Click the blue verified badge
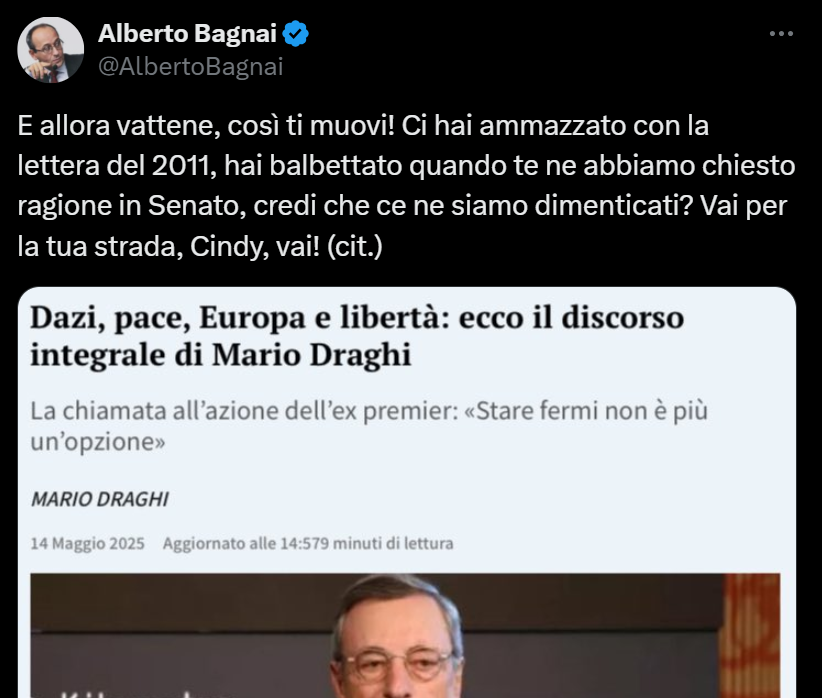Screen dimensions: 822x698 point(296,34)
